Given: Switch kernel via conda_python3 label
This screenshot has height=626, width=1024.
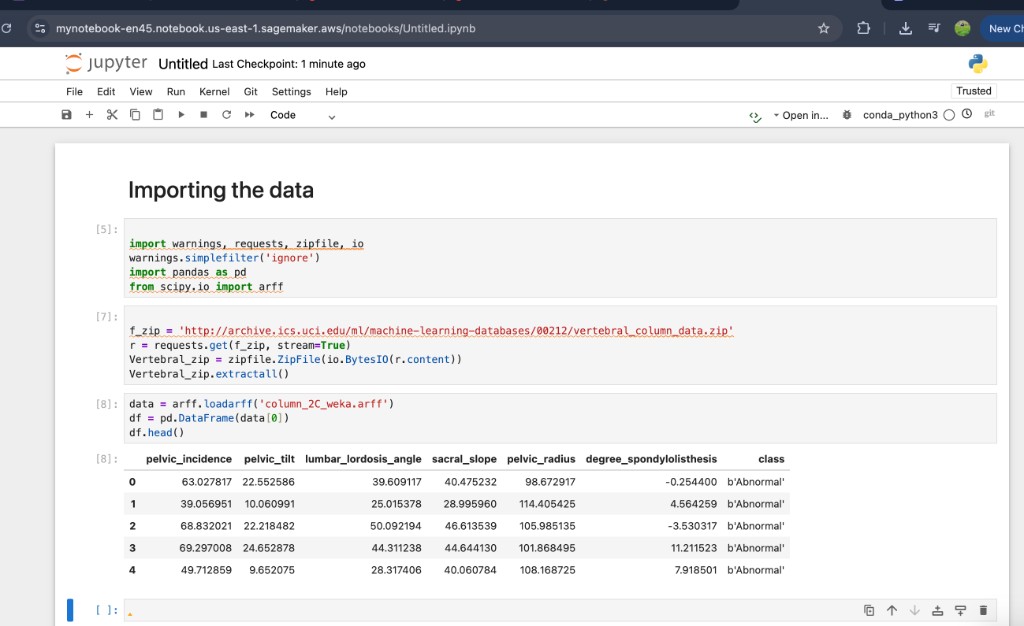Looking at the screenshot, I should [900, 115].
